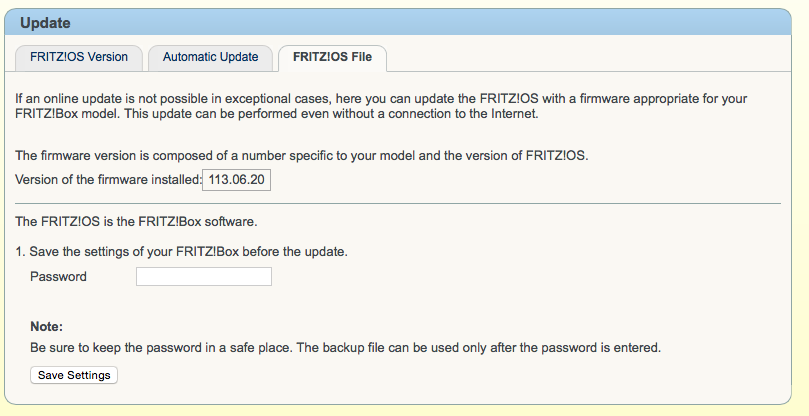Click step 1 'Save the settings' instruction
This screenshot has height=416, width=809.
click(180, 251)
